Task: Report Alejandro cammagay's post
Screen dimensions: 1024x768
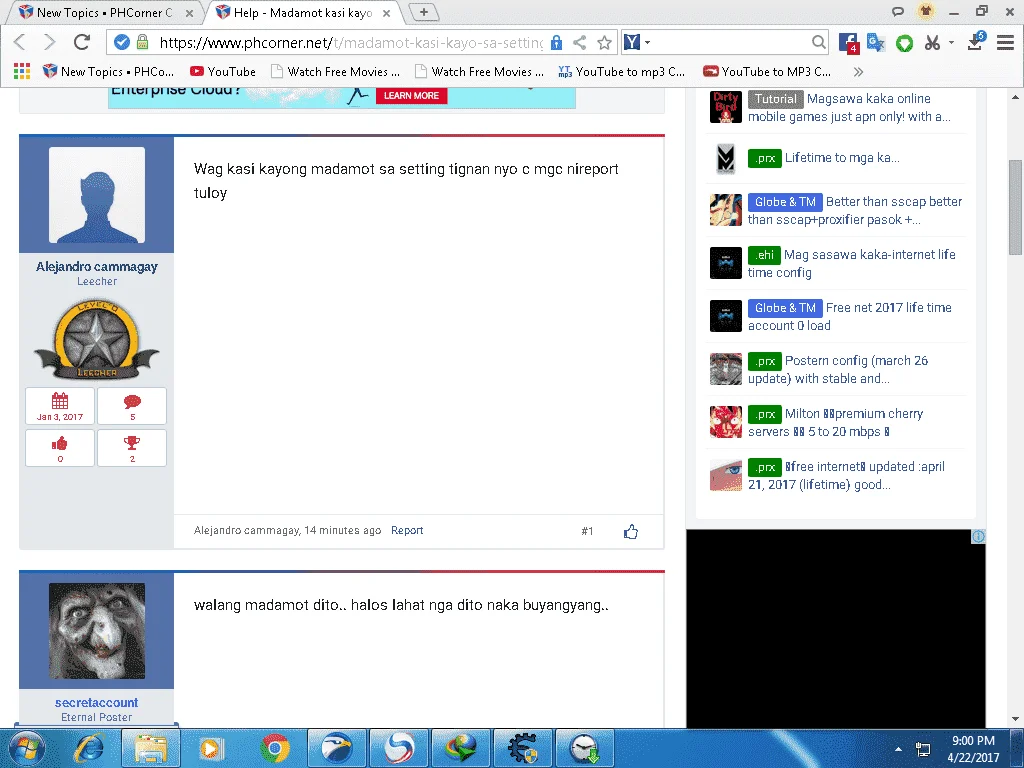Action: pos(407,530)
